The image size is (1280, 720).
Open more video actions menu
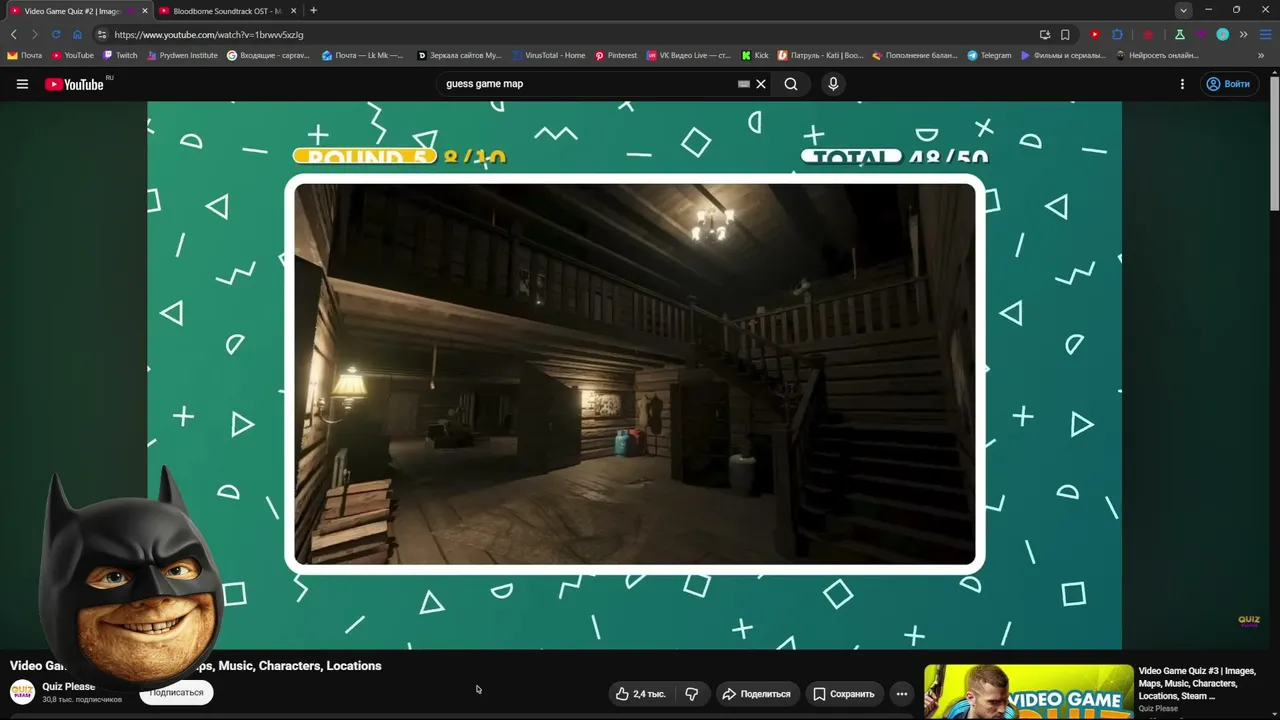pos(902,694)
